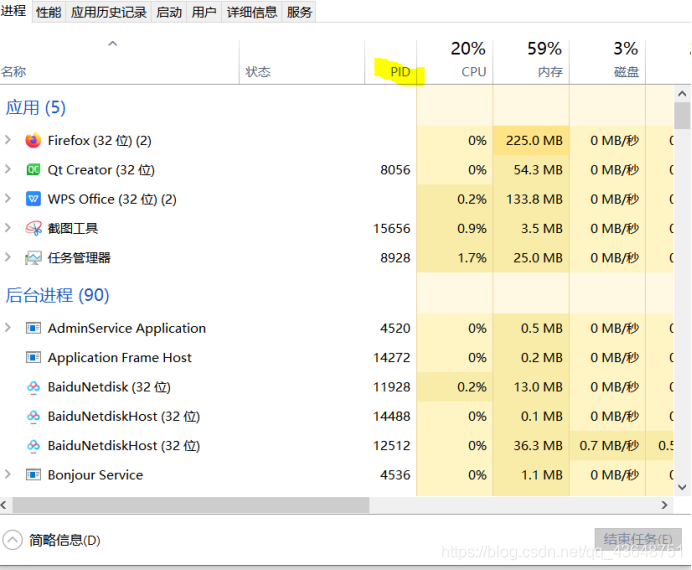Image resolution: width=692 pixels, height=570 pixels.
Task: Select the Application Frame Host name
Action: coord(120,357)
